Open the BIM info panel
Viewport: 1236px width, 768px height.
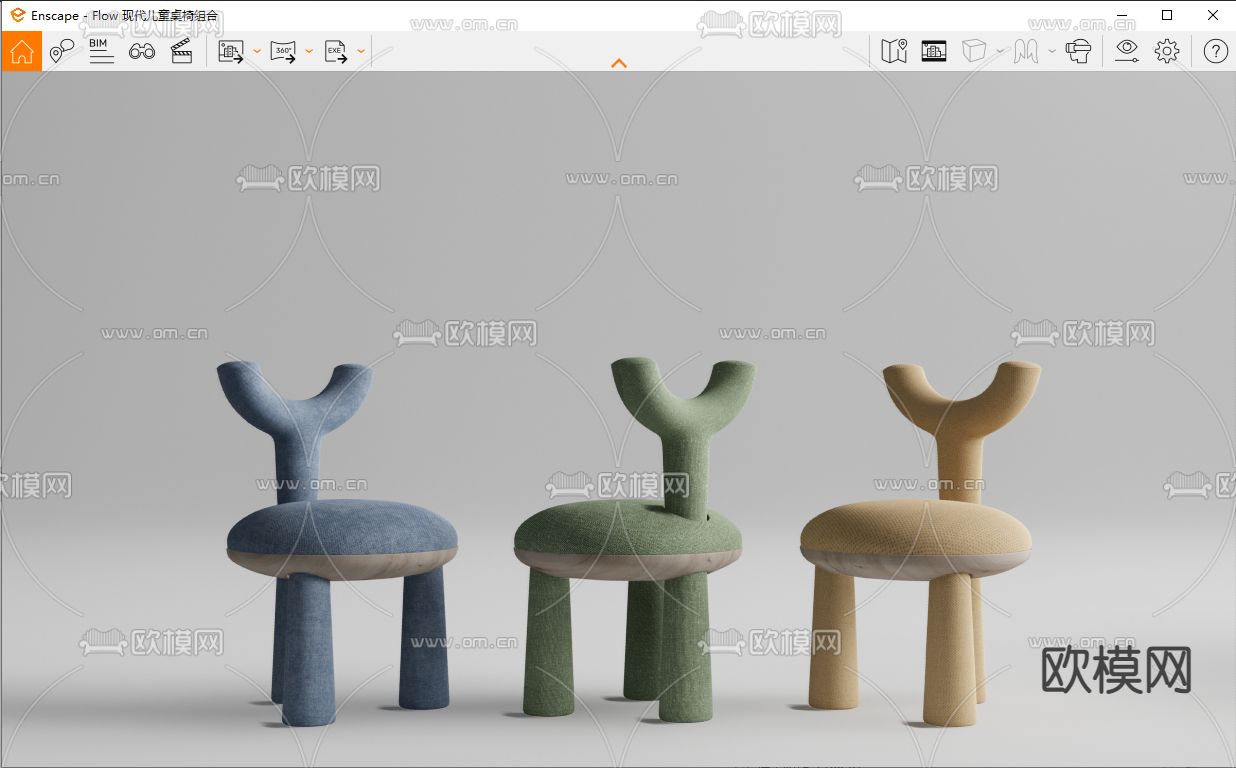101,51
